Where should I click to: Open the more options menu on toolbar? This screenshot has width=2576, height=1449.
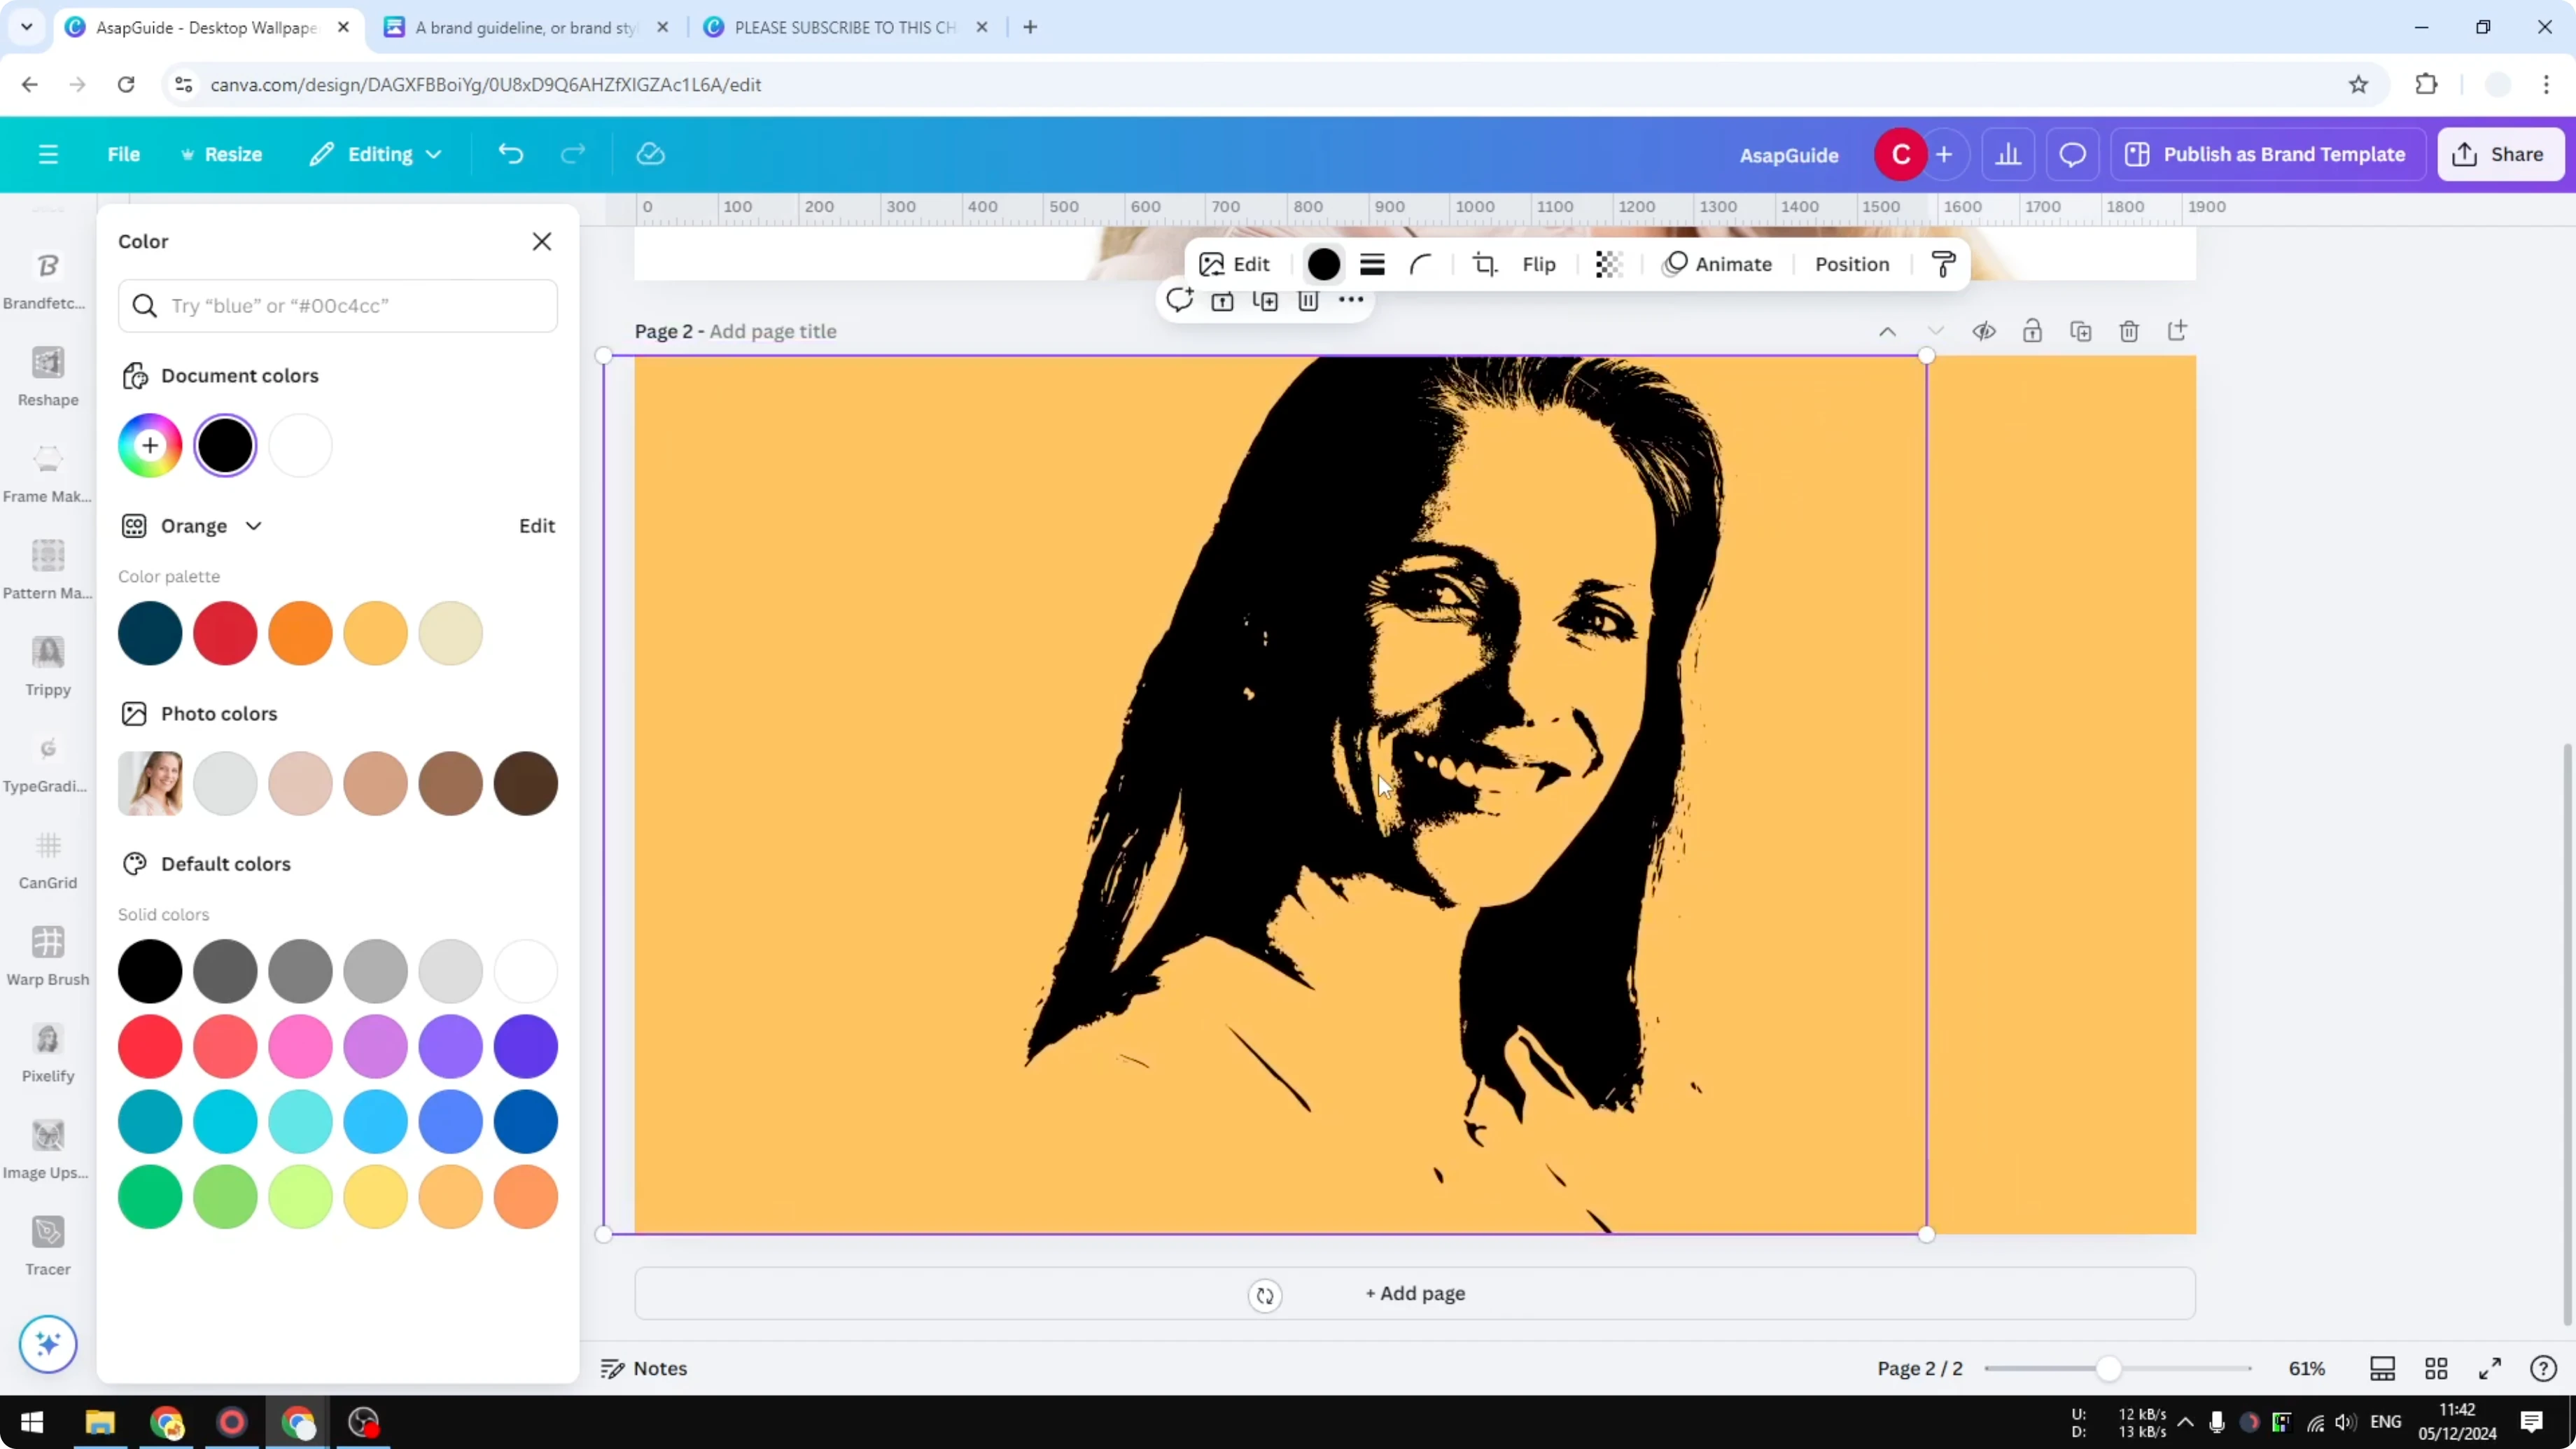click(x=1350, y=300)
